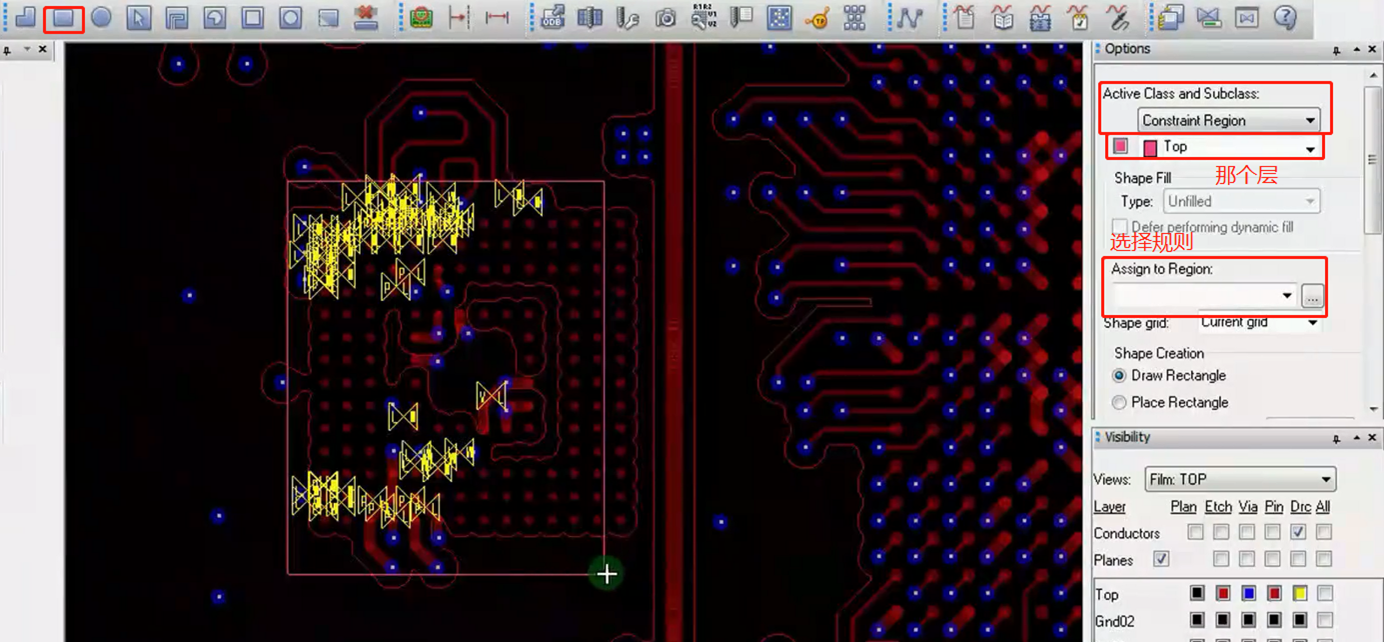
Task: Click the checklist waveform audit icon
Action: (x=1078, y=18)
